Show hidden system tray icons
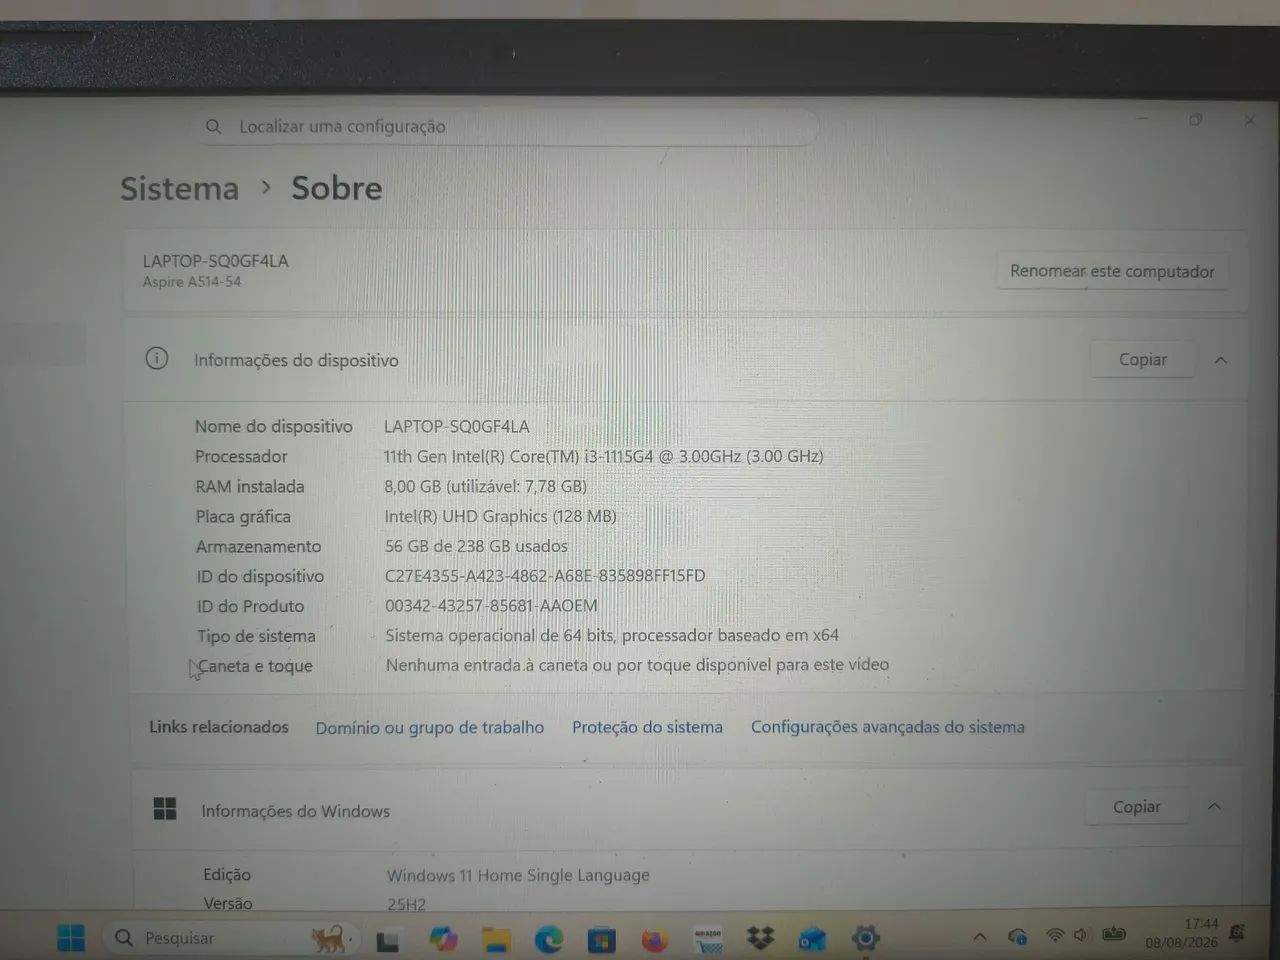This screenshot has height=960, width=1280. click(x=980, y=937)
